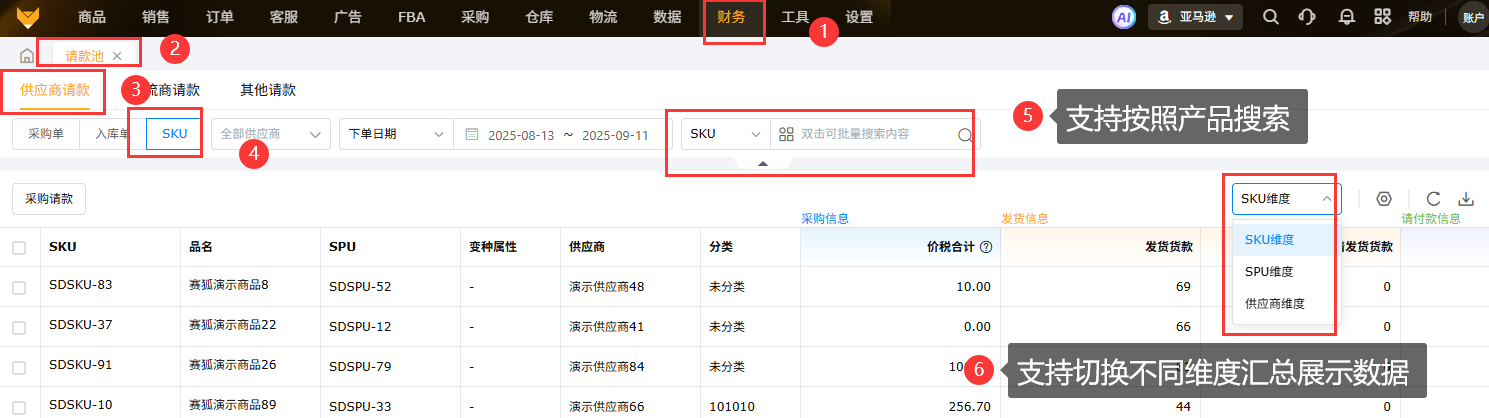Switch to 供应商请款 tab
This screenshot has width=1489, height=418.
point(55,90)
